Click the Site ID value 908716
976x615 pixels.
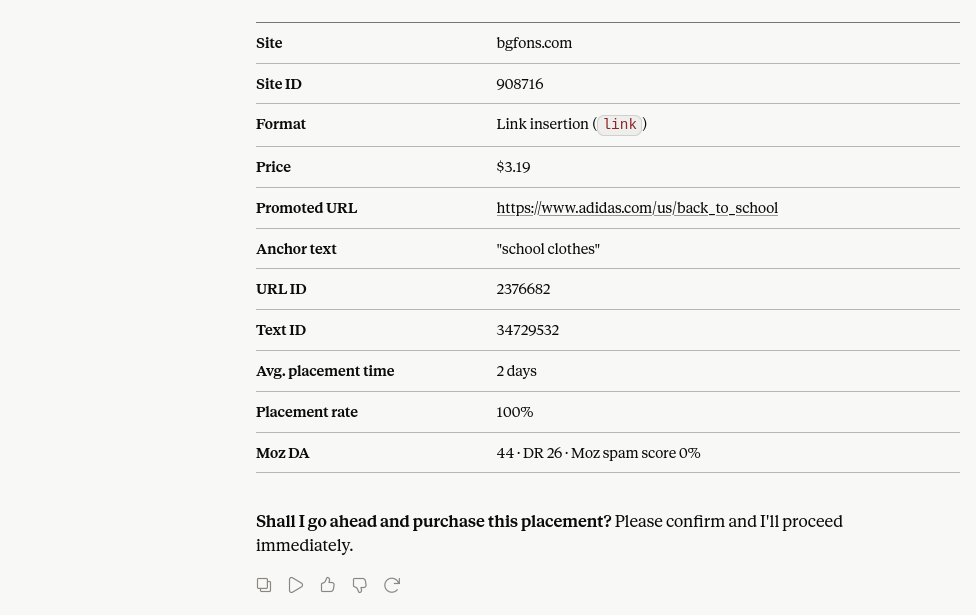click(x=520, y=84)
